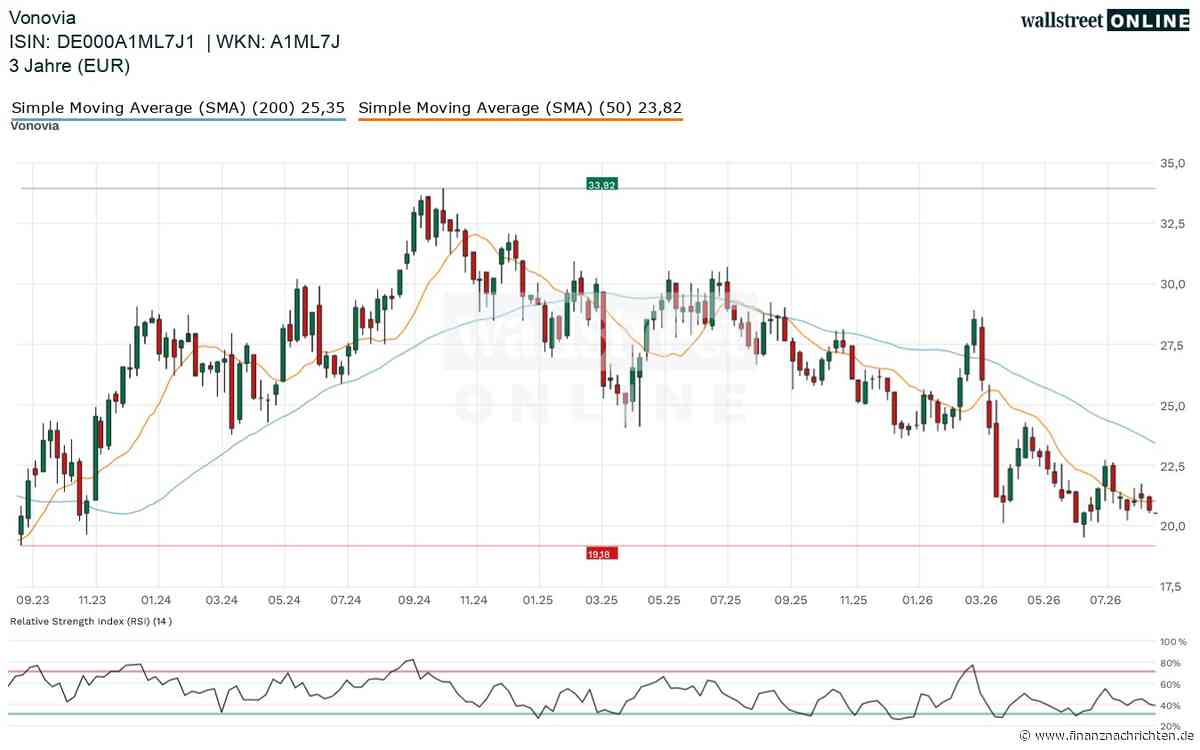This screenshot has width=1200, height=750.
Task: Click the ISIN DE000A1ML7J1 text
Action: click(x=103, y=42)
